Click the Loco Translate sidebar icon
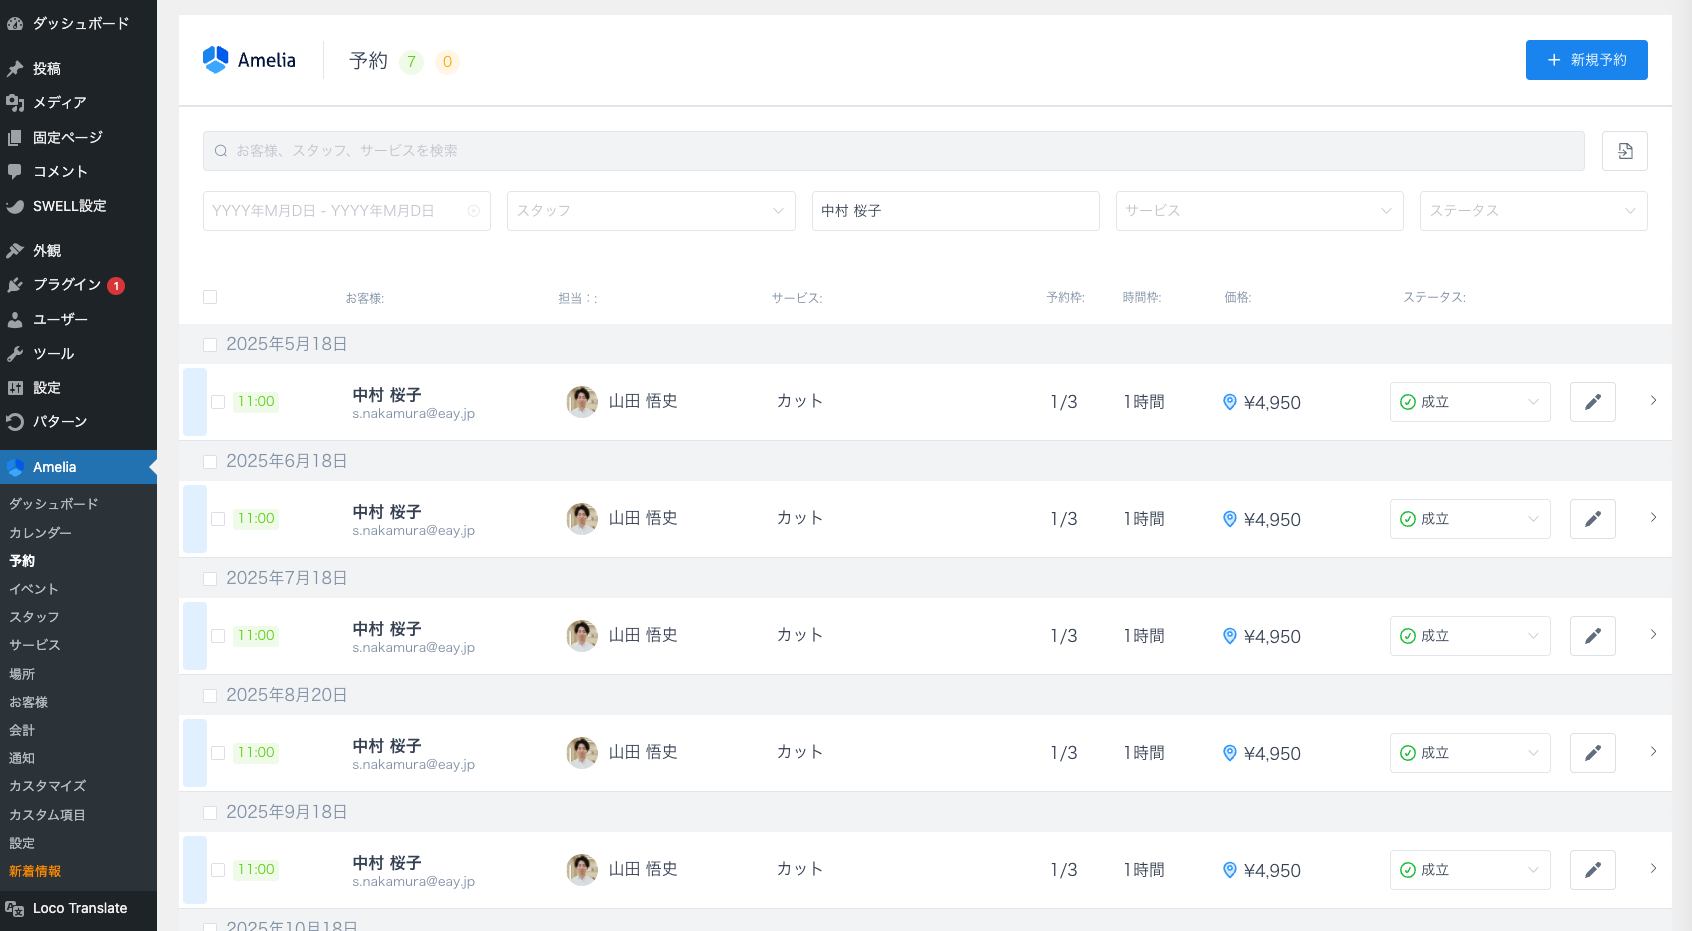This screenshot has height=931, width=1692. 15,908
